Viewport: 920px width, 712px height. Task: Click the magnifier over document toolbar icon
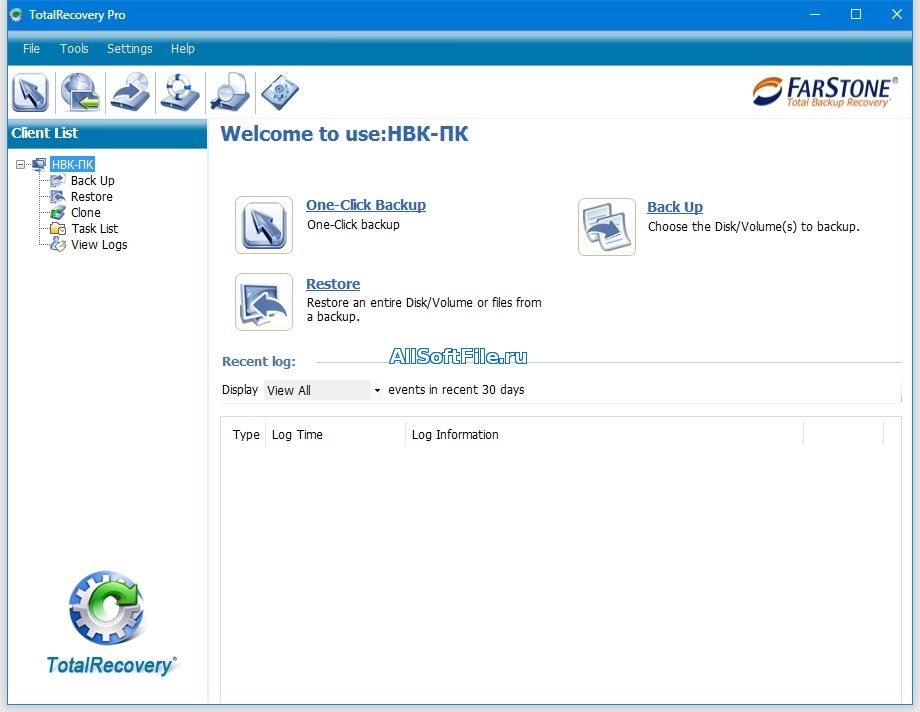[230, 93]
